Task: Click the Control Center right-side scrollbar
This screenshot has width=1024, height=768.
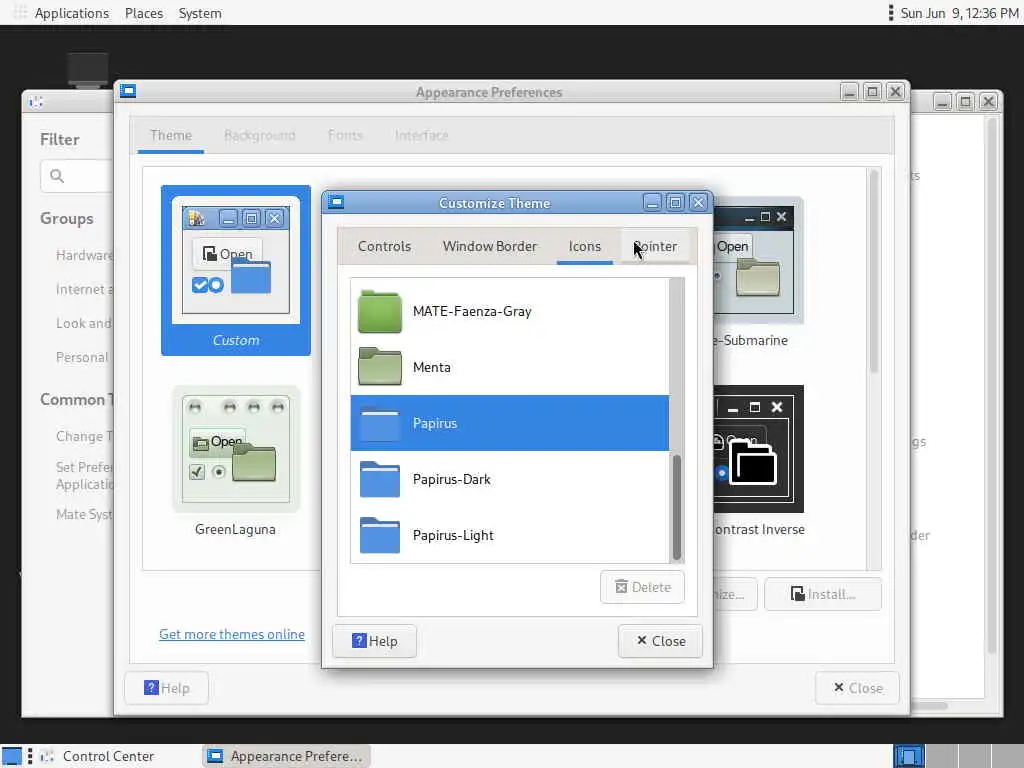Action: (x=992, y=385)
